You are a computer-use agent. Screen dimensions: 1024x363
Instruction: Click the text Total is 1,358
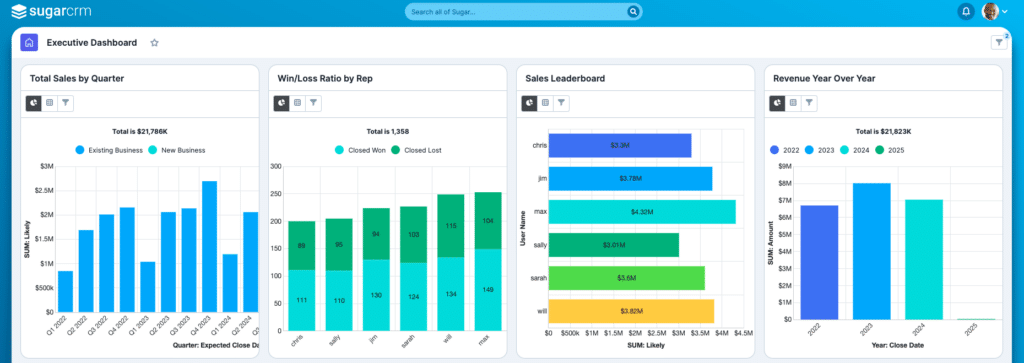(388, 131)
